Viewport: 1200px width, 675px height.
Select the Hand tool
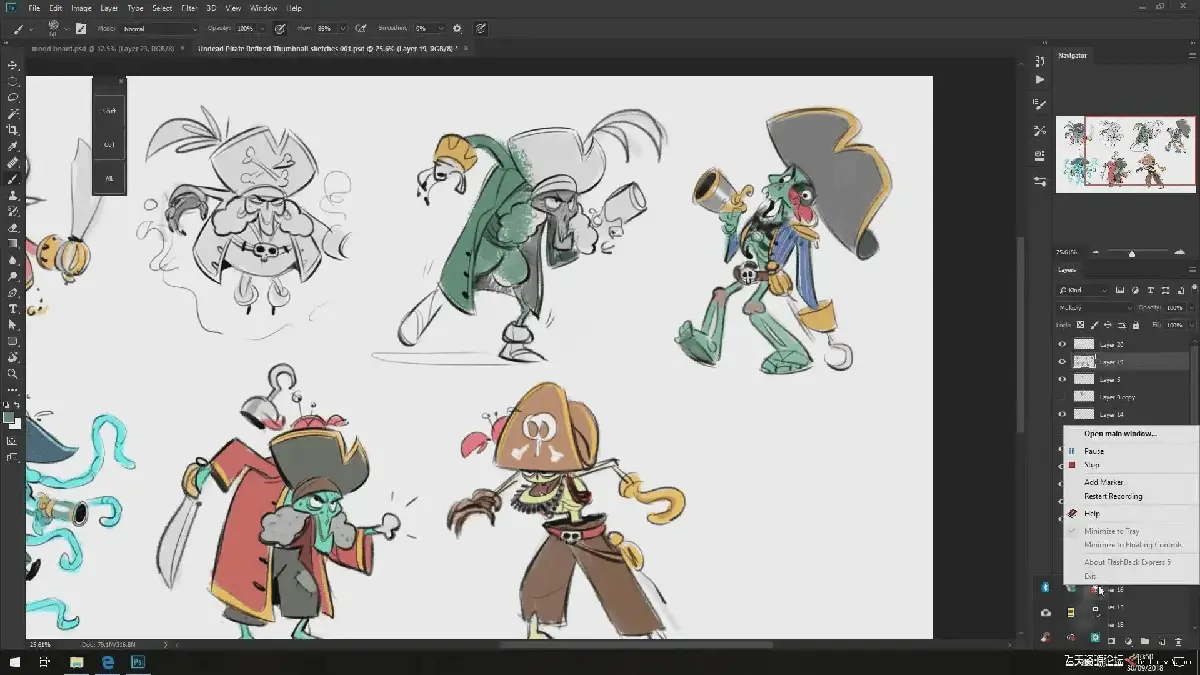[x=13, y=357]
